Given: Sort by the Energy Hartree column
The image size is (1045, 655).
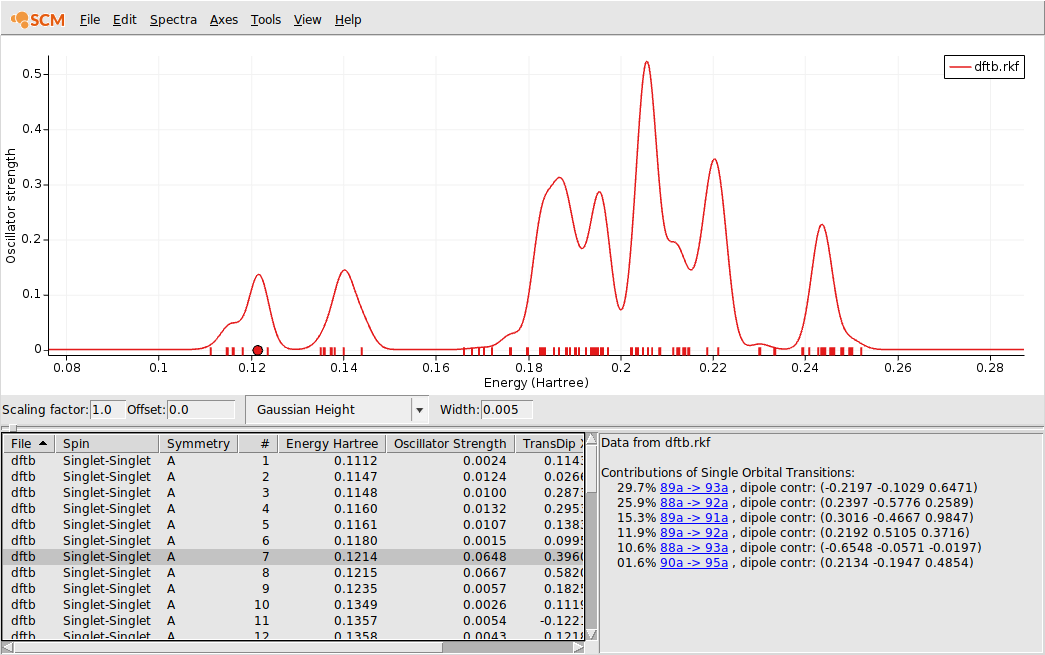Looking at the screenshot, I should point(332,443).
